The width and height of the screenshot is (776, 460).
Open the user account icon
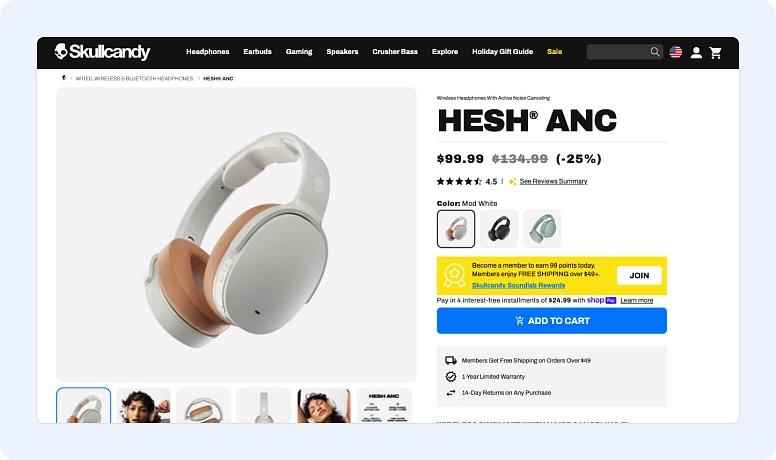coord(696,52)
